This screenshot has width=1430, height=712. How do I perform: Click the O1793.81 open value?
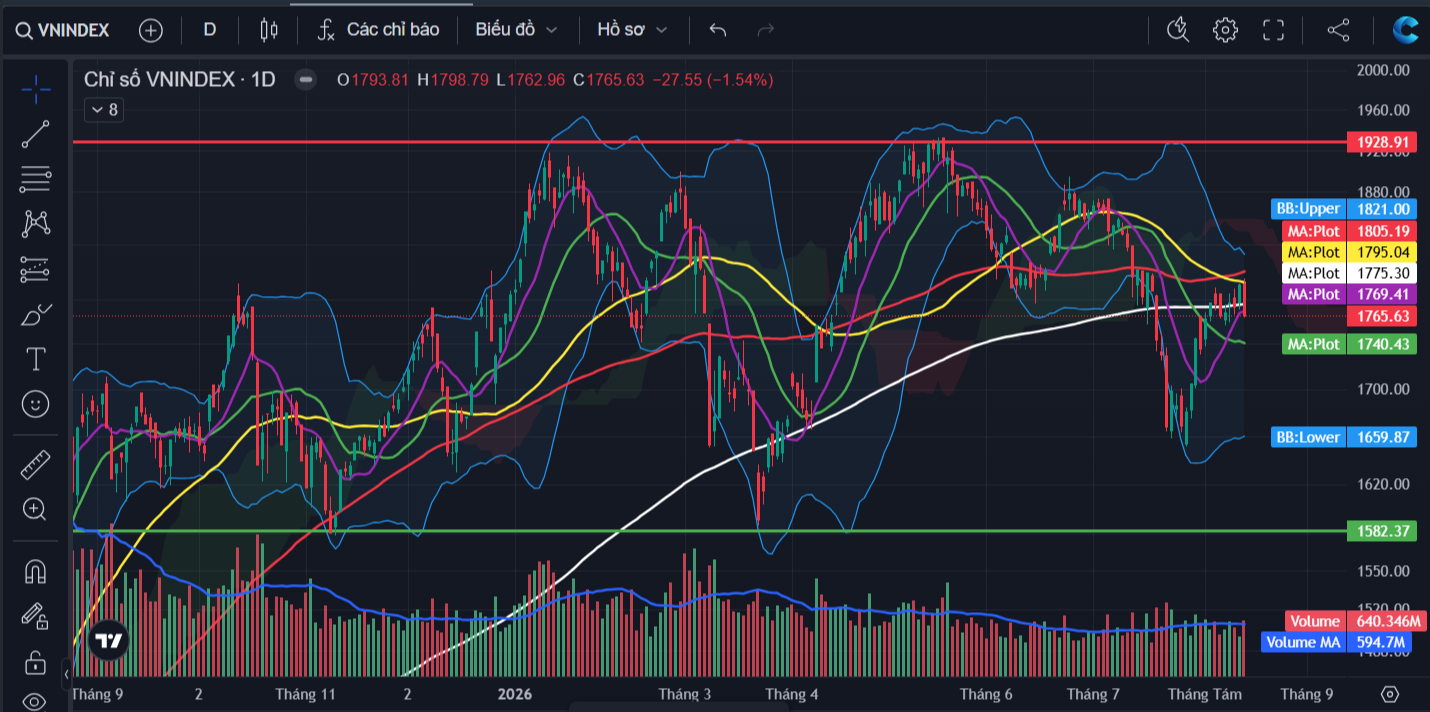pyautogui.click(x=373, y=80)
